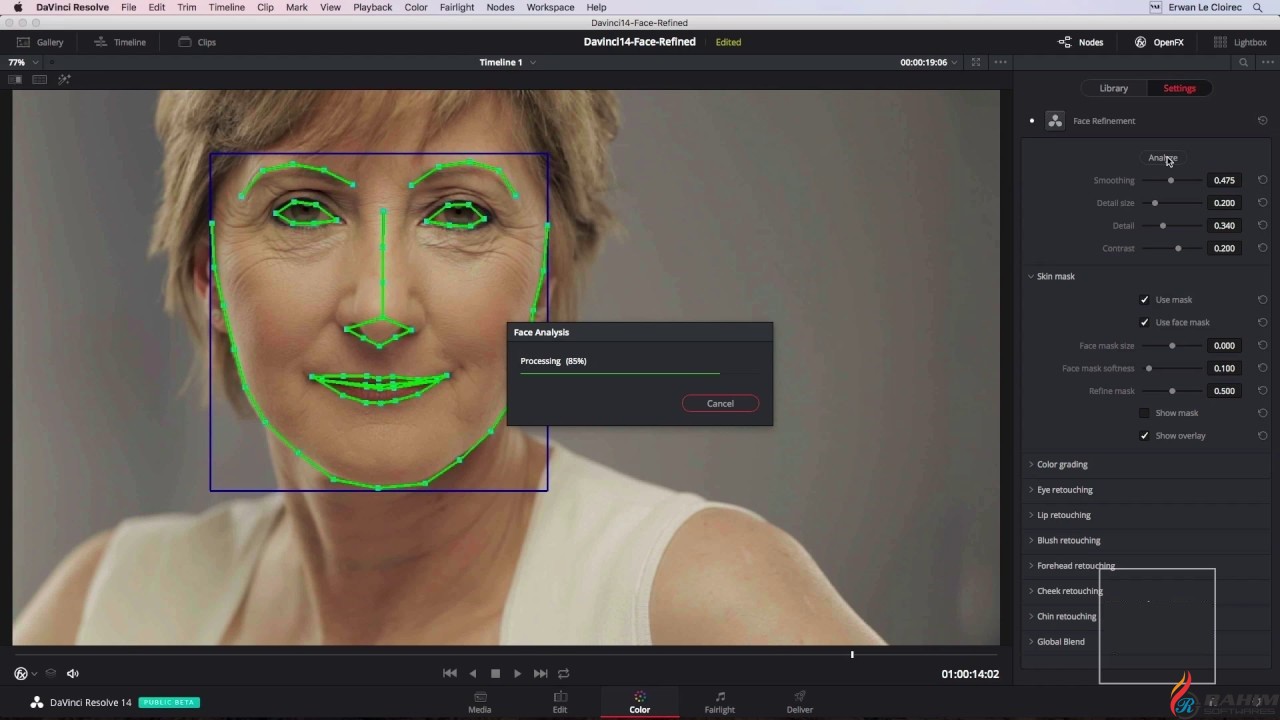The height and width of the screenshot is (720, 1280).
Task: Expand the Color grading section
Action: [x=1062, y=465]
